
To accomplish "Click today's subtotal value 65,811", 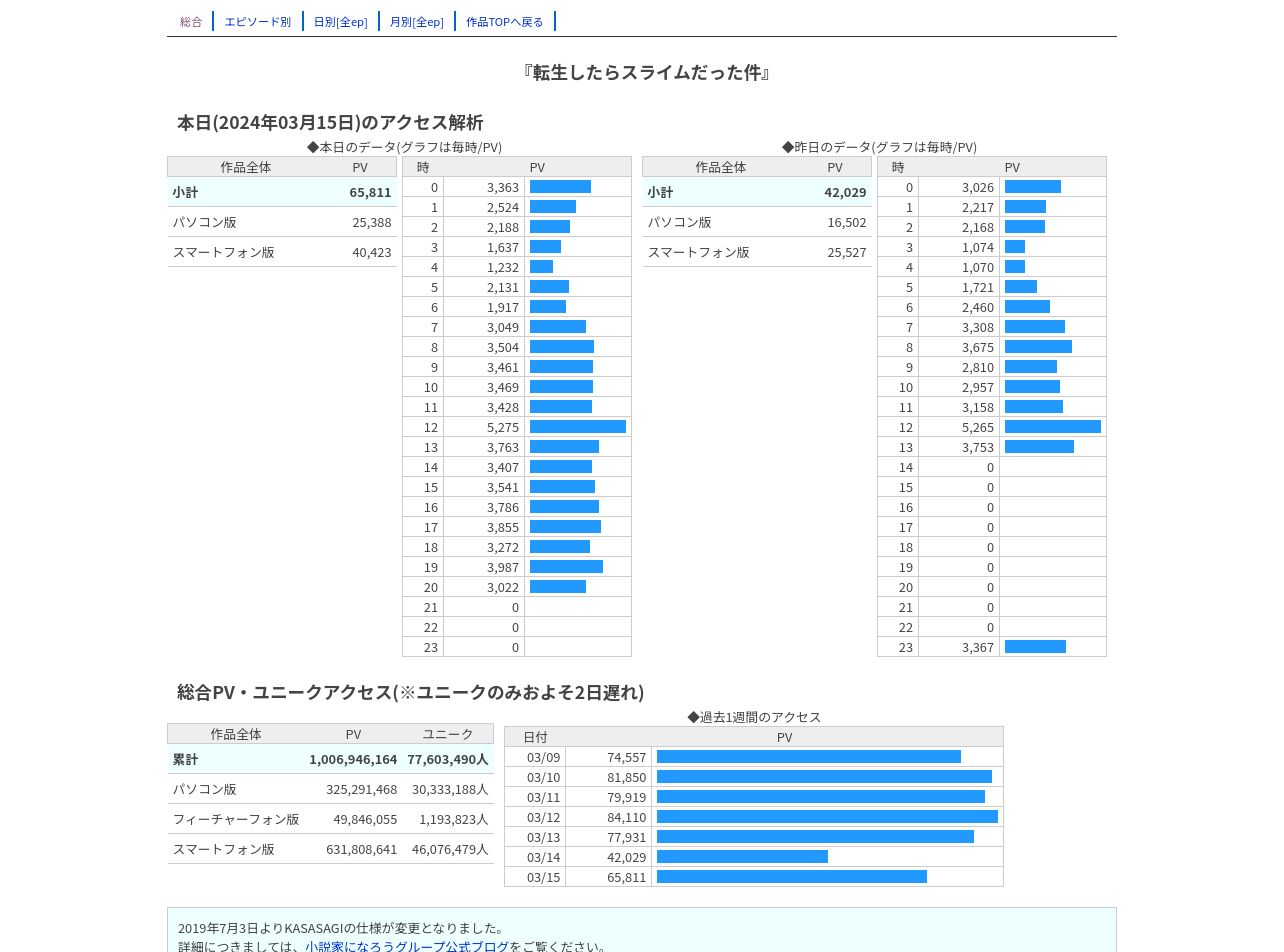I will coord(370,192).
